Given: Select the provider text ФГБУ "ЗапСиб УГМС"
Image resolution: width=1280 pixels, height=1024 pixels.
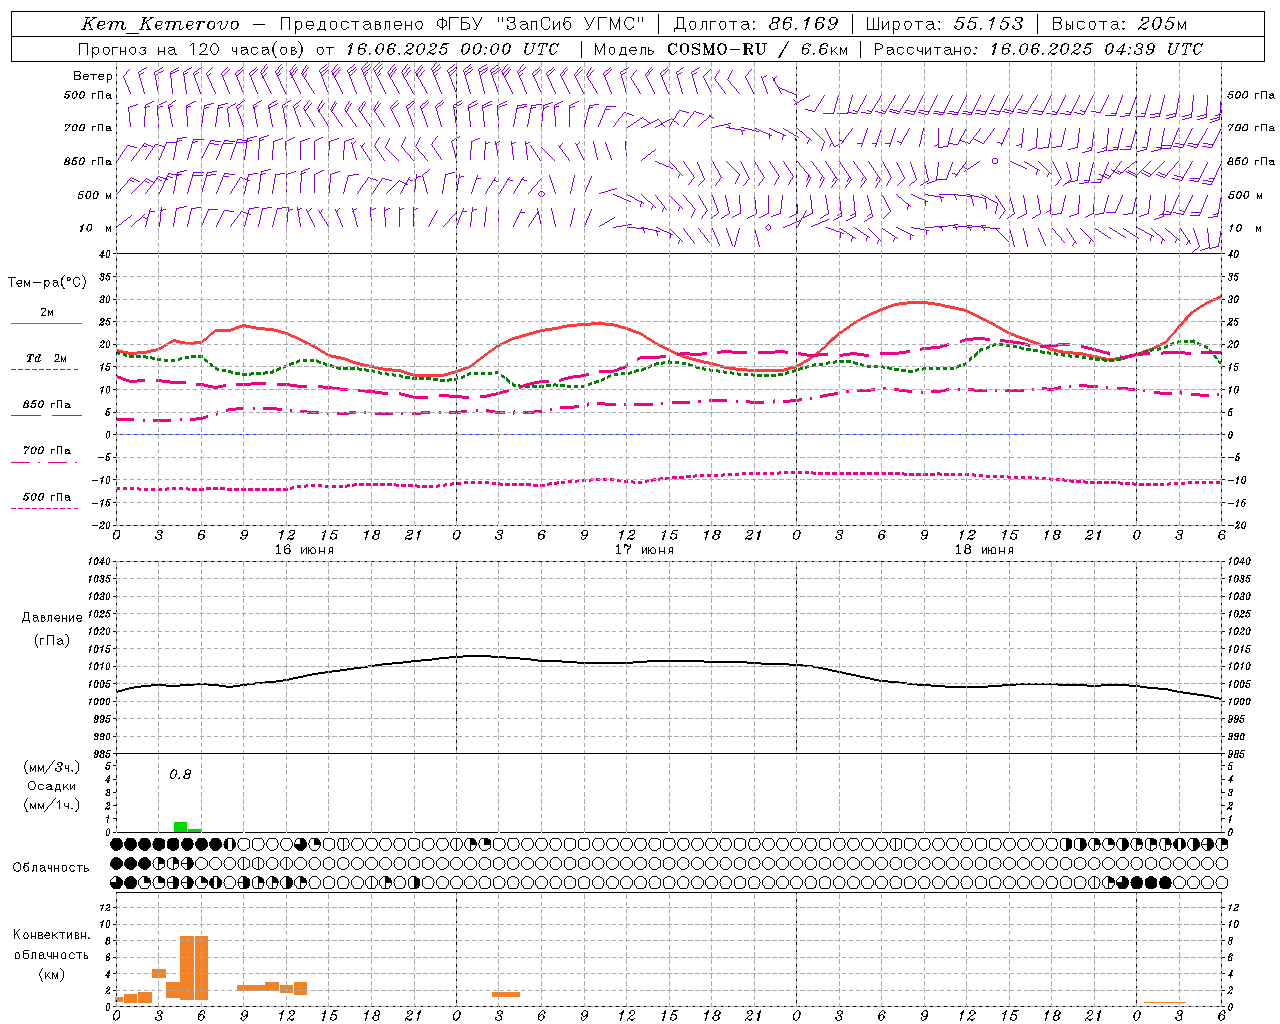Looking at the screenshot, I should pyautogui.click(x=540, y=25).
